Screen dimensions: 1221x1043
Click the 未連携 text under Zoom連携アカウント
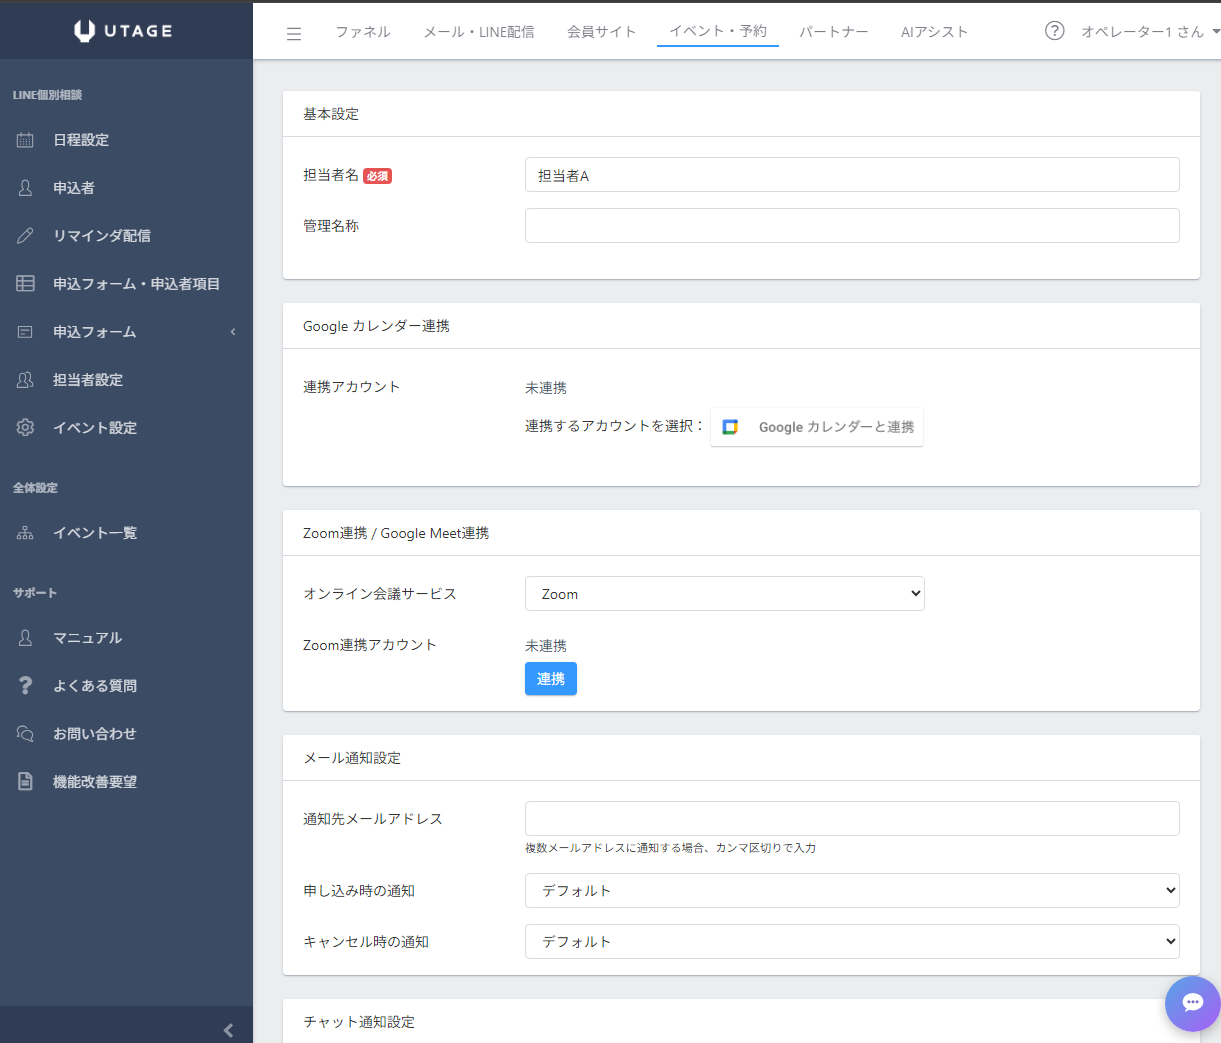(x=546, y=646)
